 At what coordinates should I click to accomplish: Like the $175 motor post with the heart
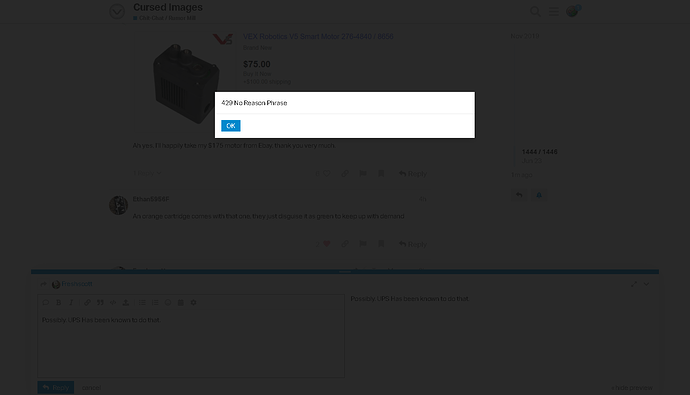(327, 174)
